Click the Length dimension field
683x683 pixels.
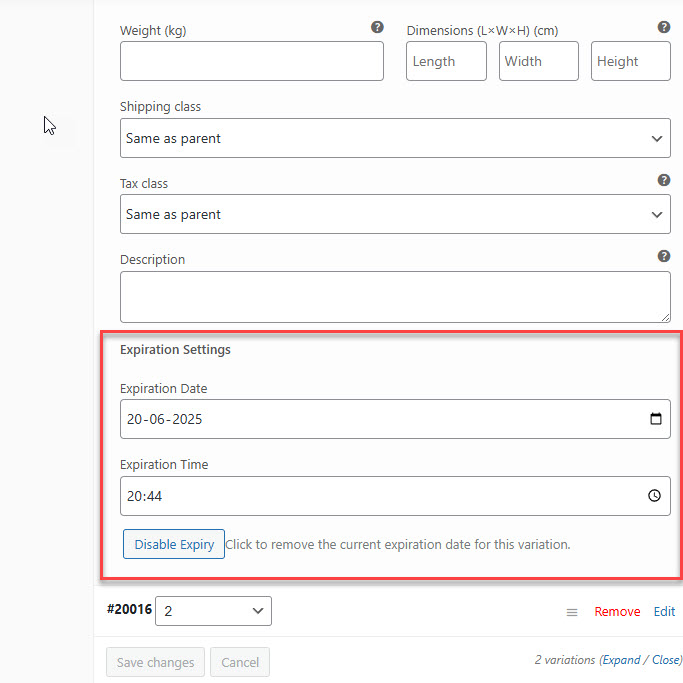(446, 61)
